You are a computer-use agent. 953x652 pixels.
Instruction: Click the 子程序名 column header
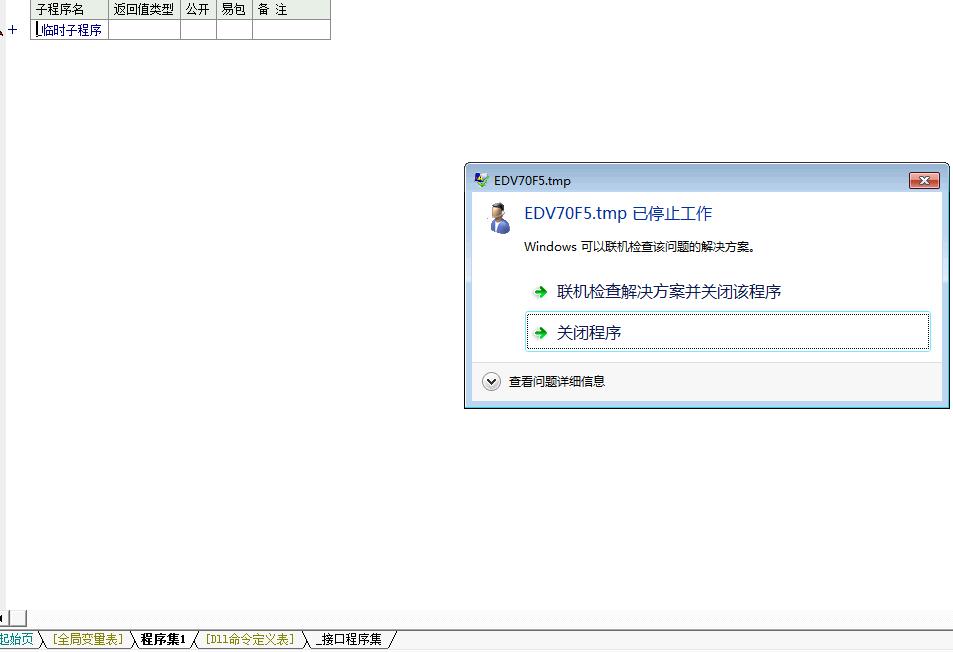click(69, 10)
